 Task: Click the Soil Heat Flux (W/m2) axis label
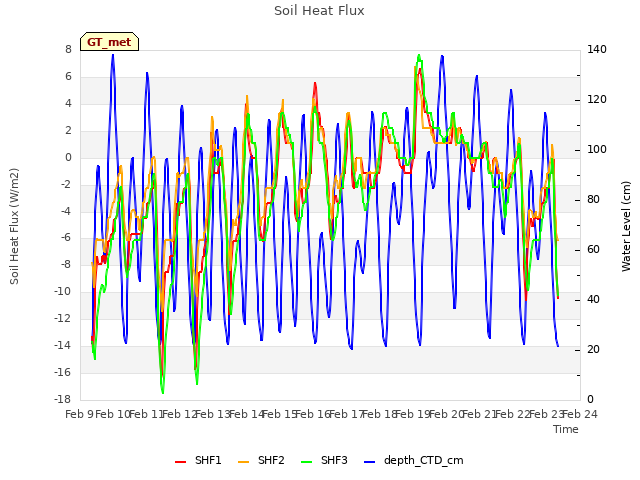(x=14, y=226)
